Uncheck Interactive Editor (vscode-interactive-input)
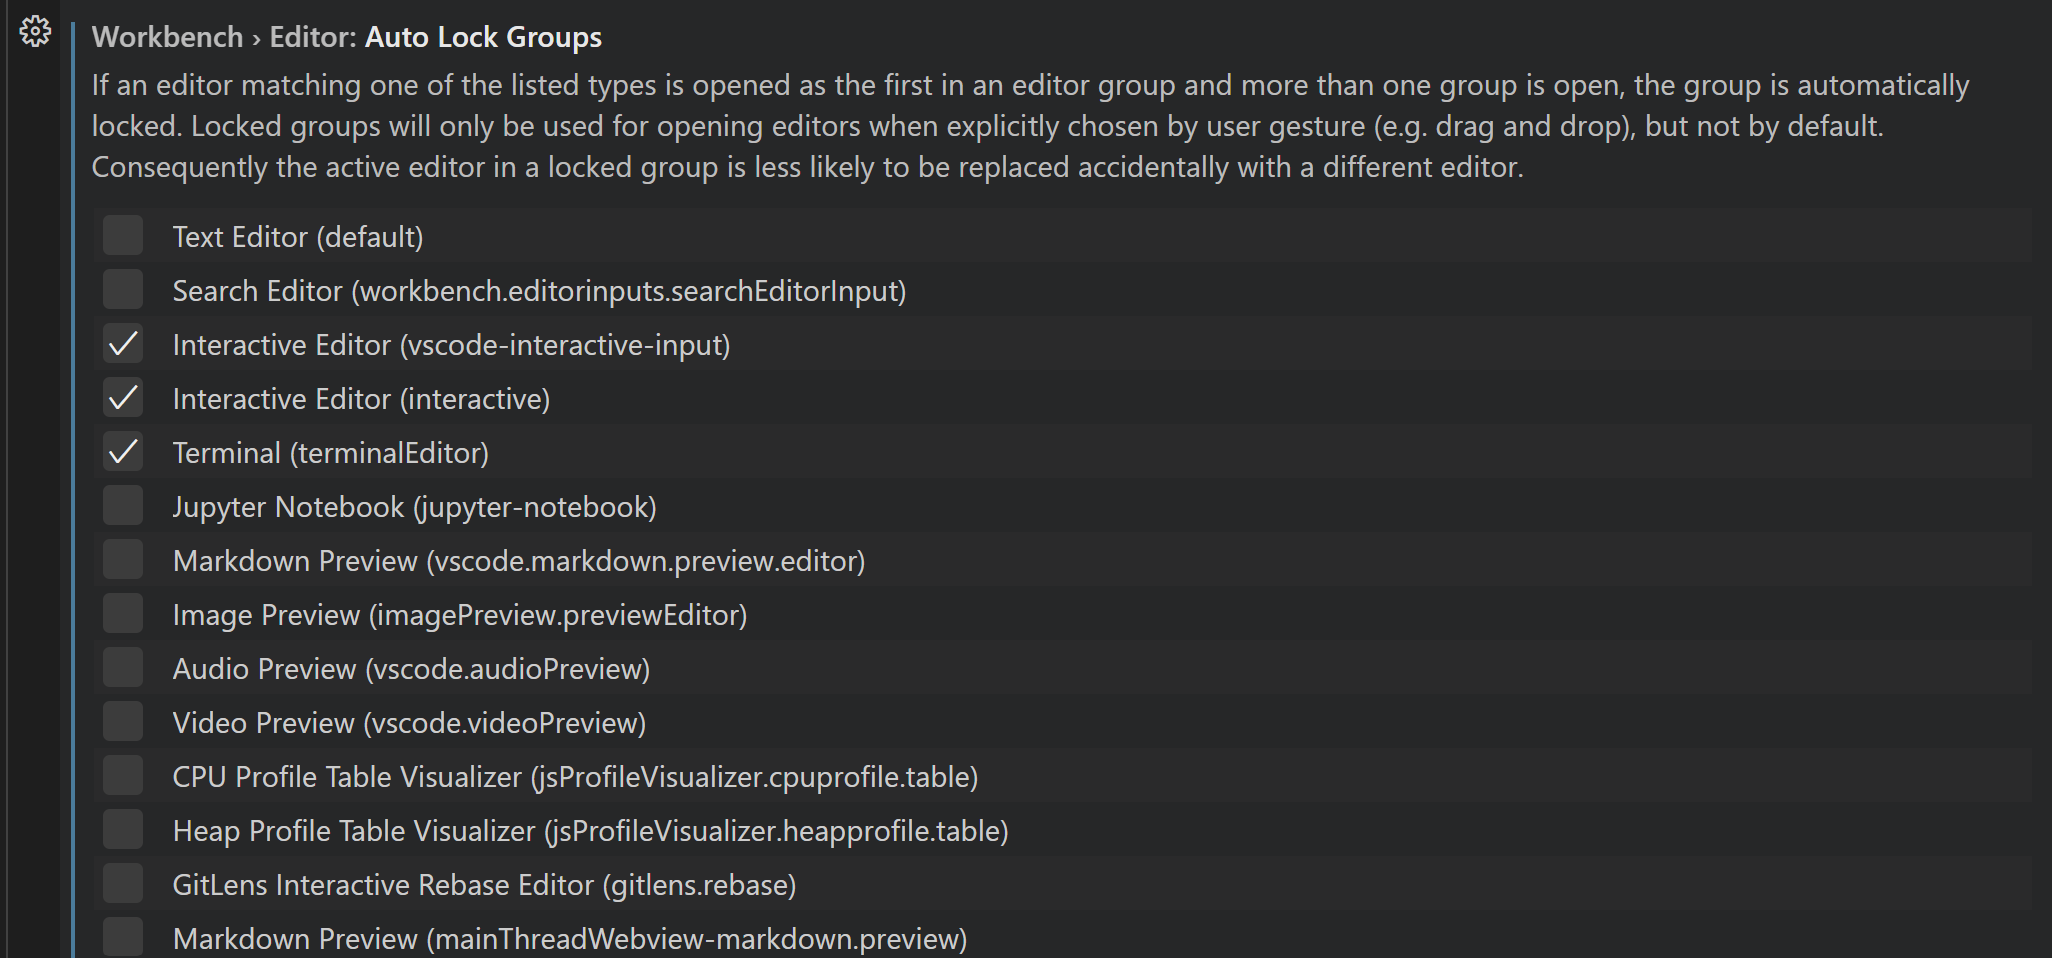 [122, 343]
